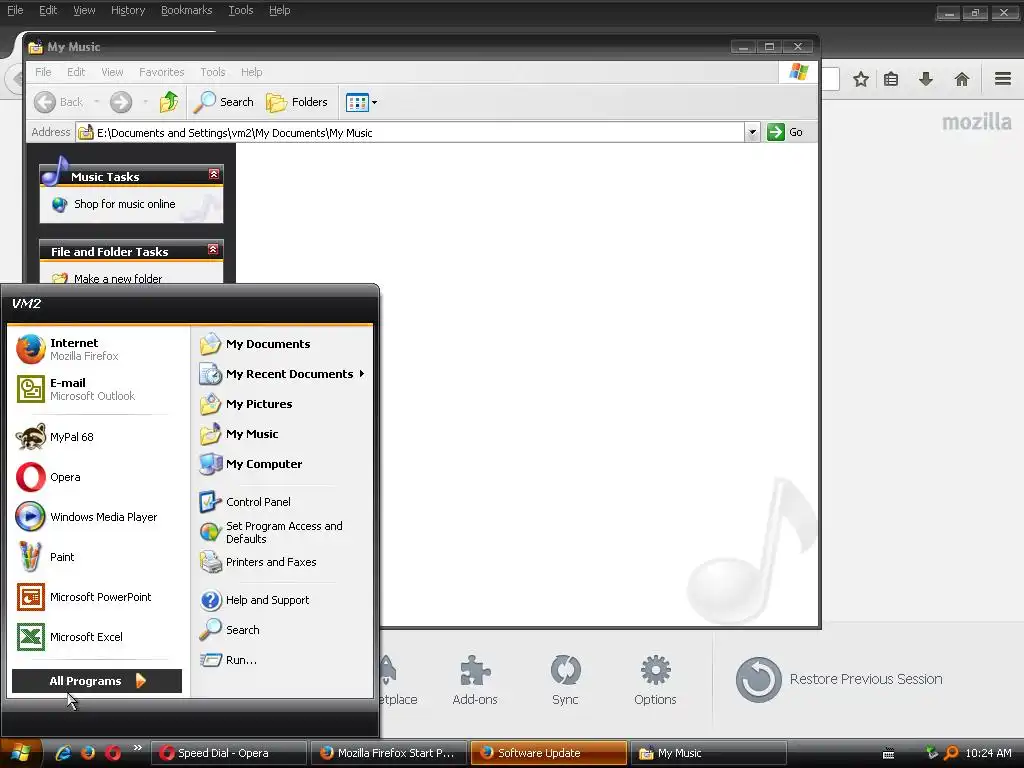Expand My Recent Documents submenu
Screen dimensions: 1024x768
(x=282, y=374)
